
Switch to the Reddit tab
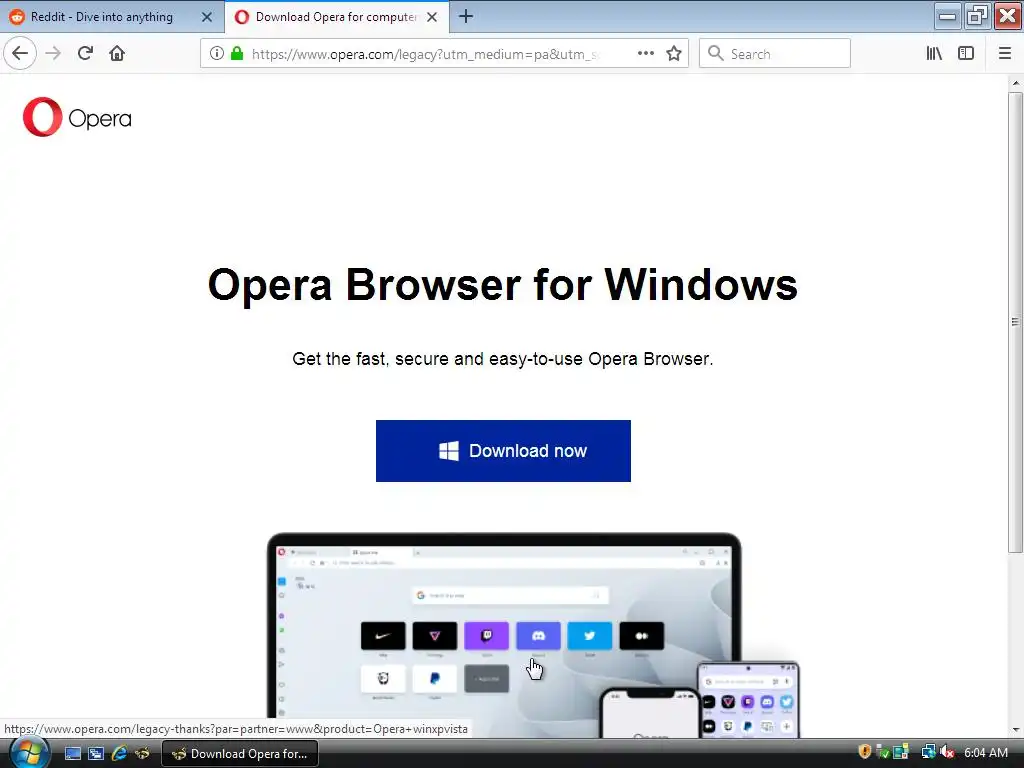point(102,17)
